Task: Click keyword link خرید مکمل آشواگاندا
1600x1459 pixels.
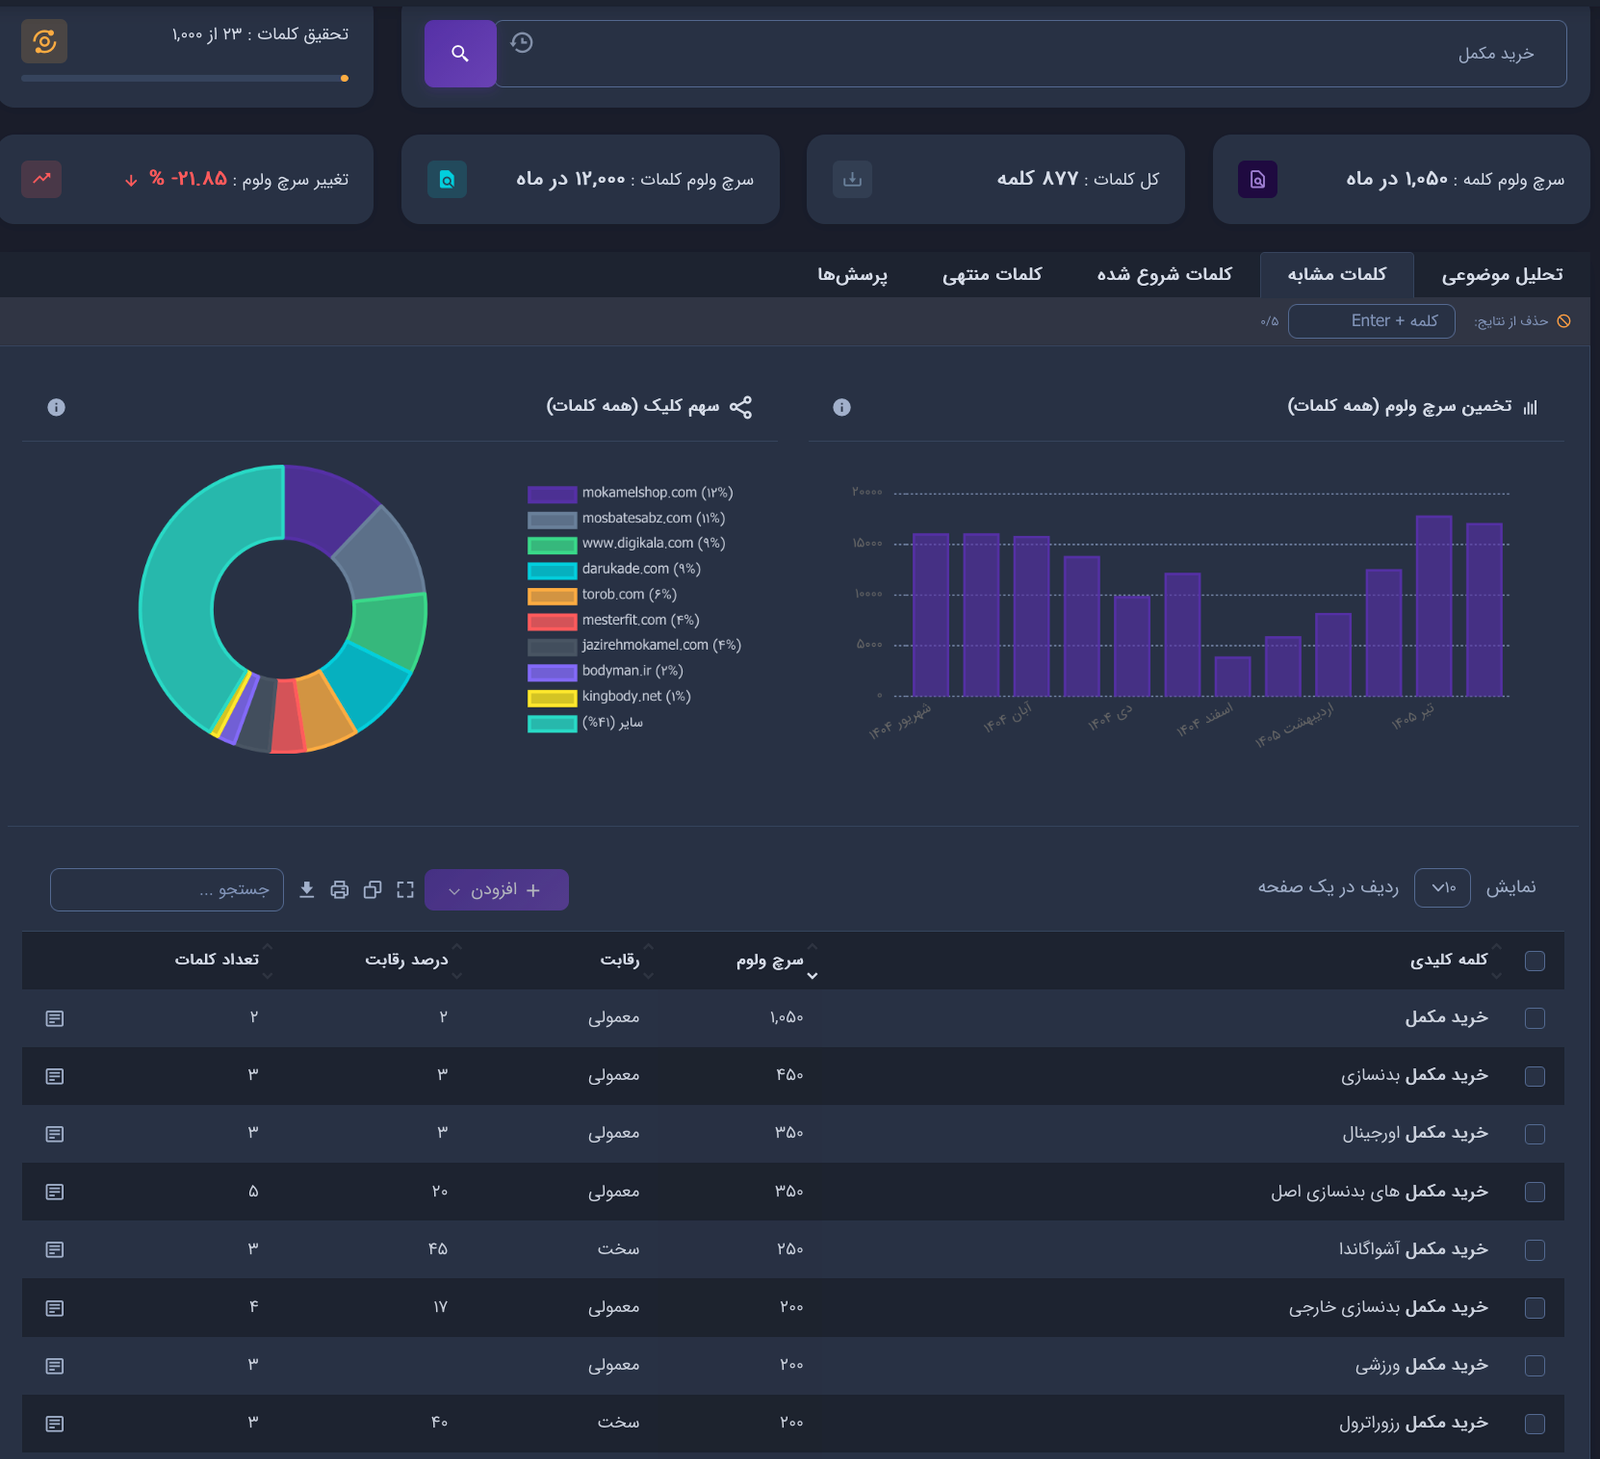Action: click(1413, 1249)
